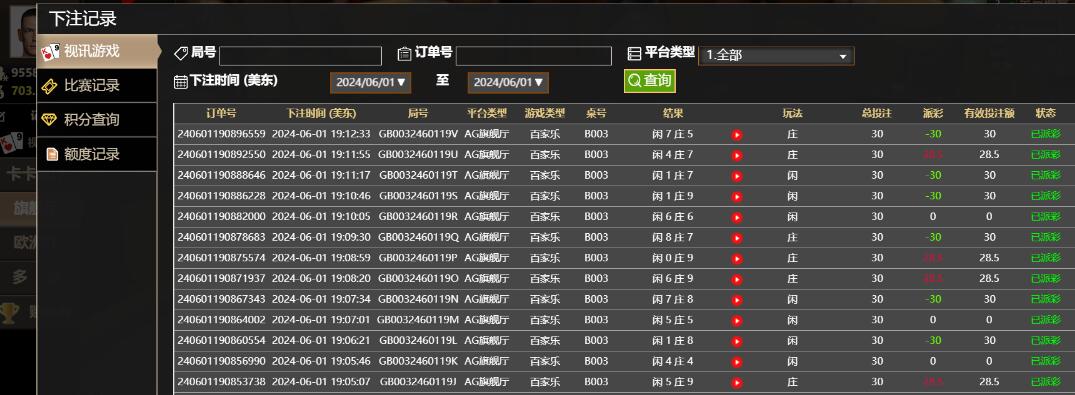Select order number 240601190882000
1075x395 pixels.
pos(221,216)
